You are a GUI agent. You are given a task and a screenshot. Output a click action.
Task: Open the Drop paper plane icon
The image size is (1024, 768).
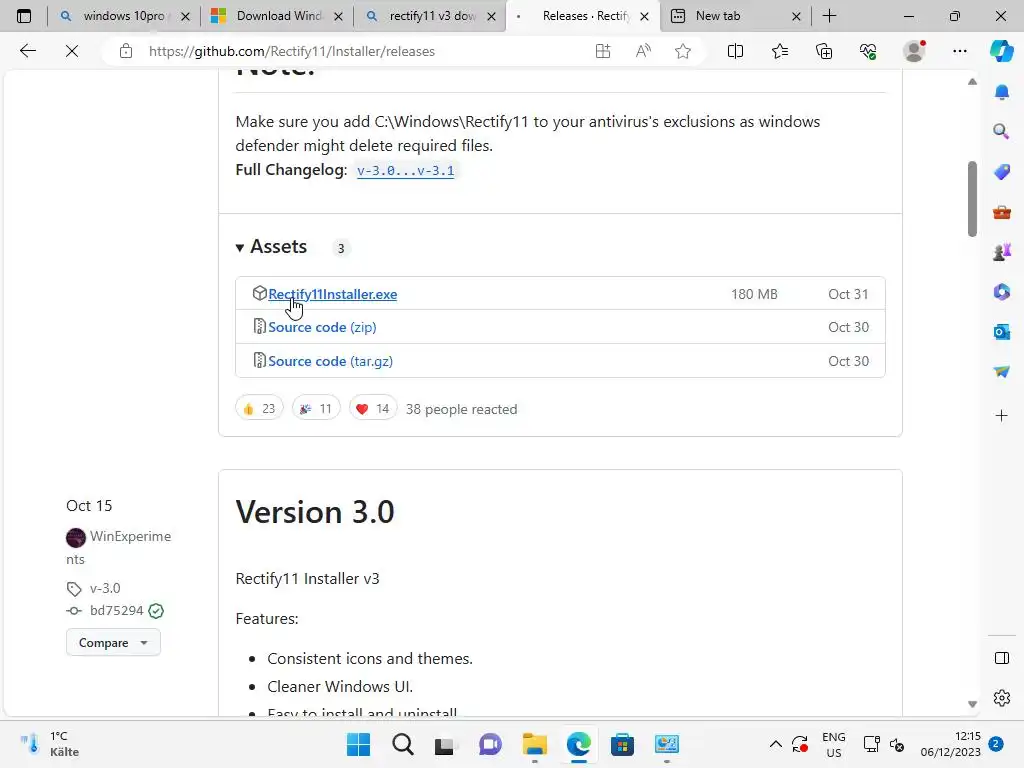click(x=1002, y=371)
